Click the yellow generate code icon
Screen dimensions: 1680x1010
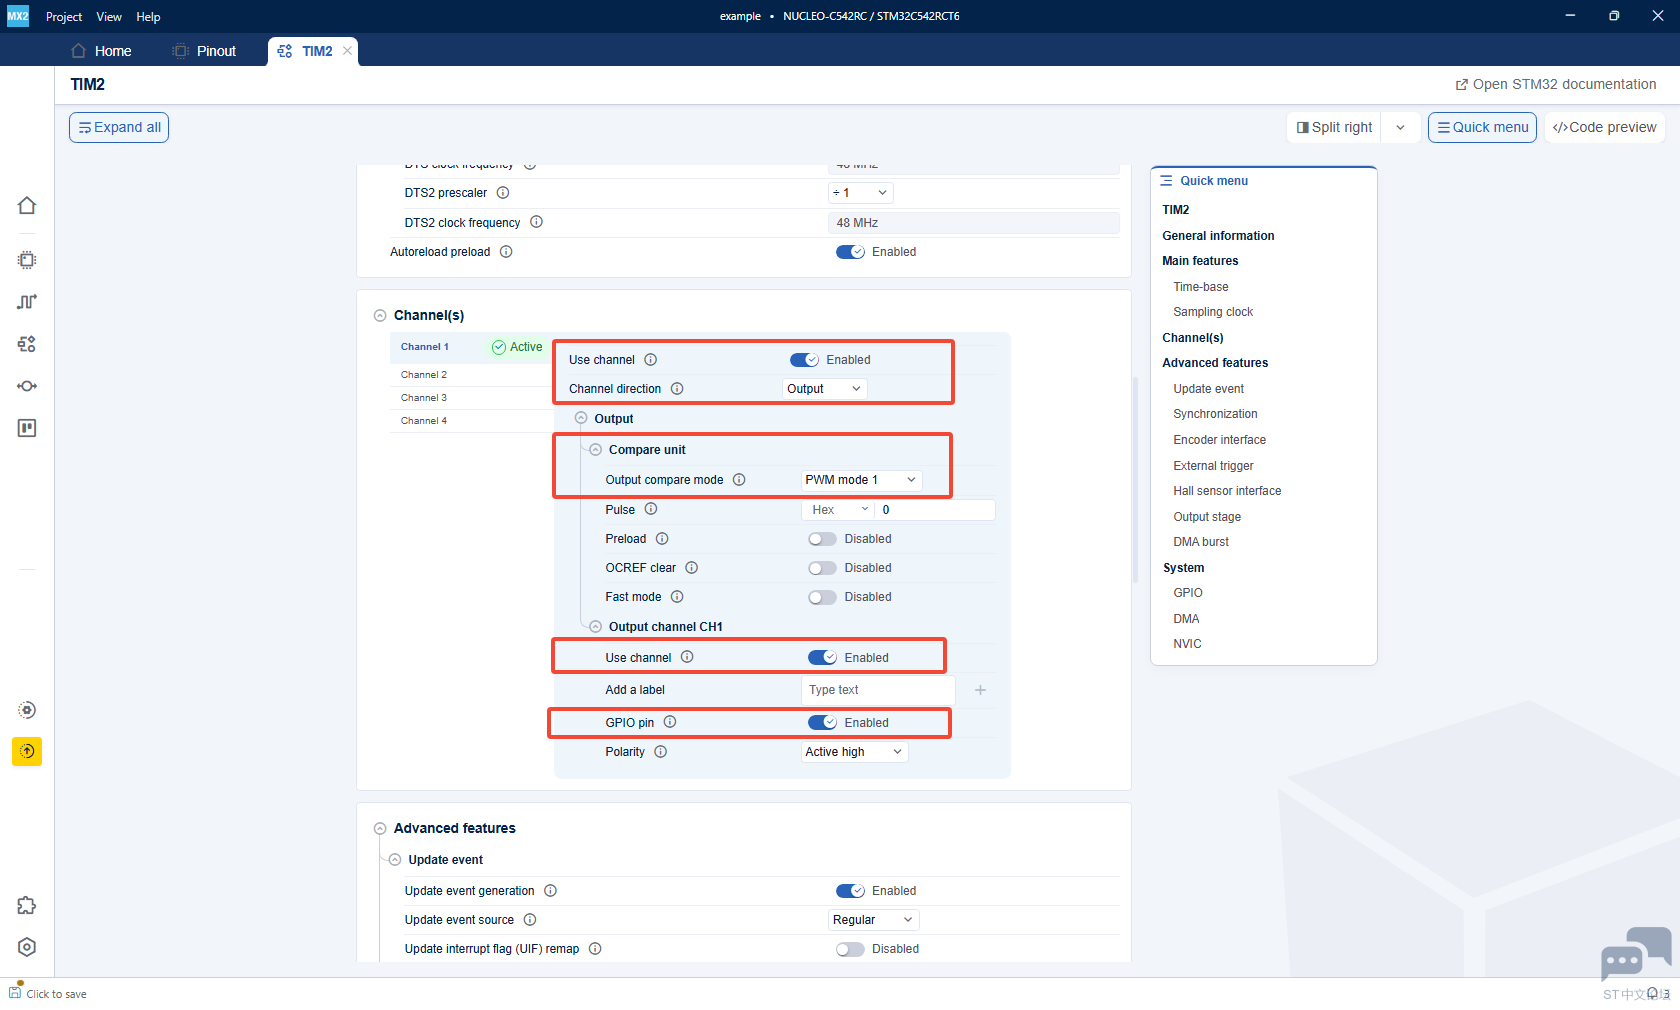pyautogui.click(x=27, y=751)
